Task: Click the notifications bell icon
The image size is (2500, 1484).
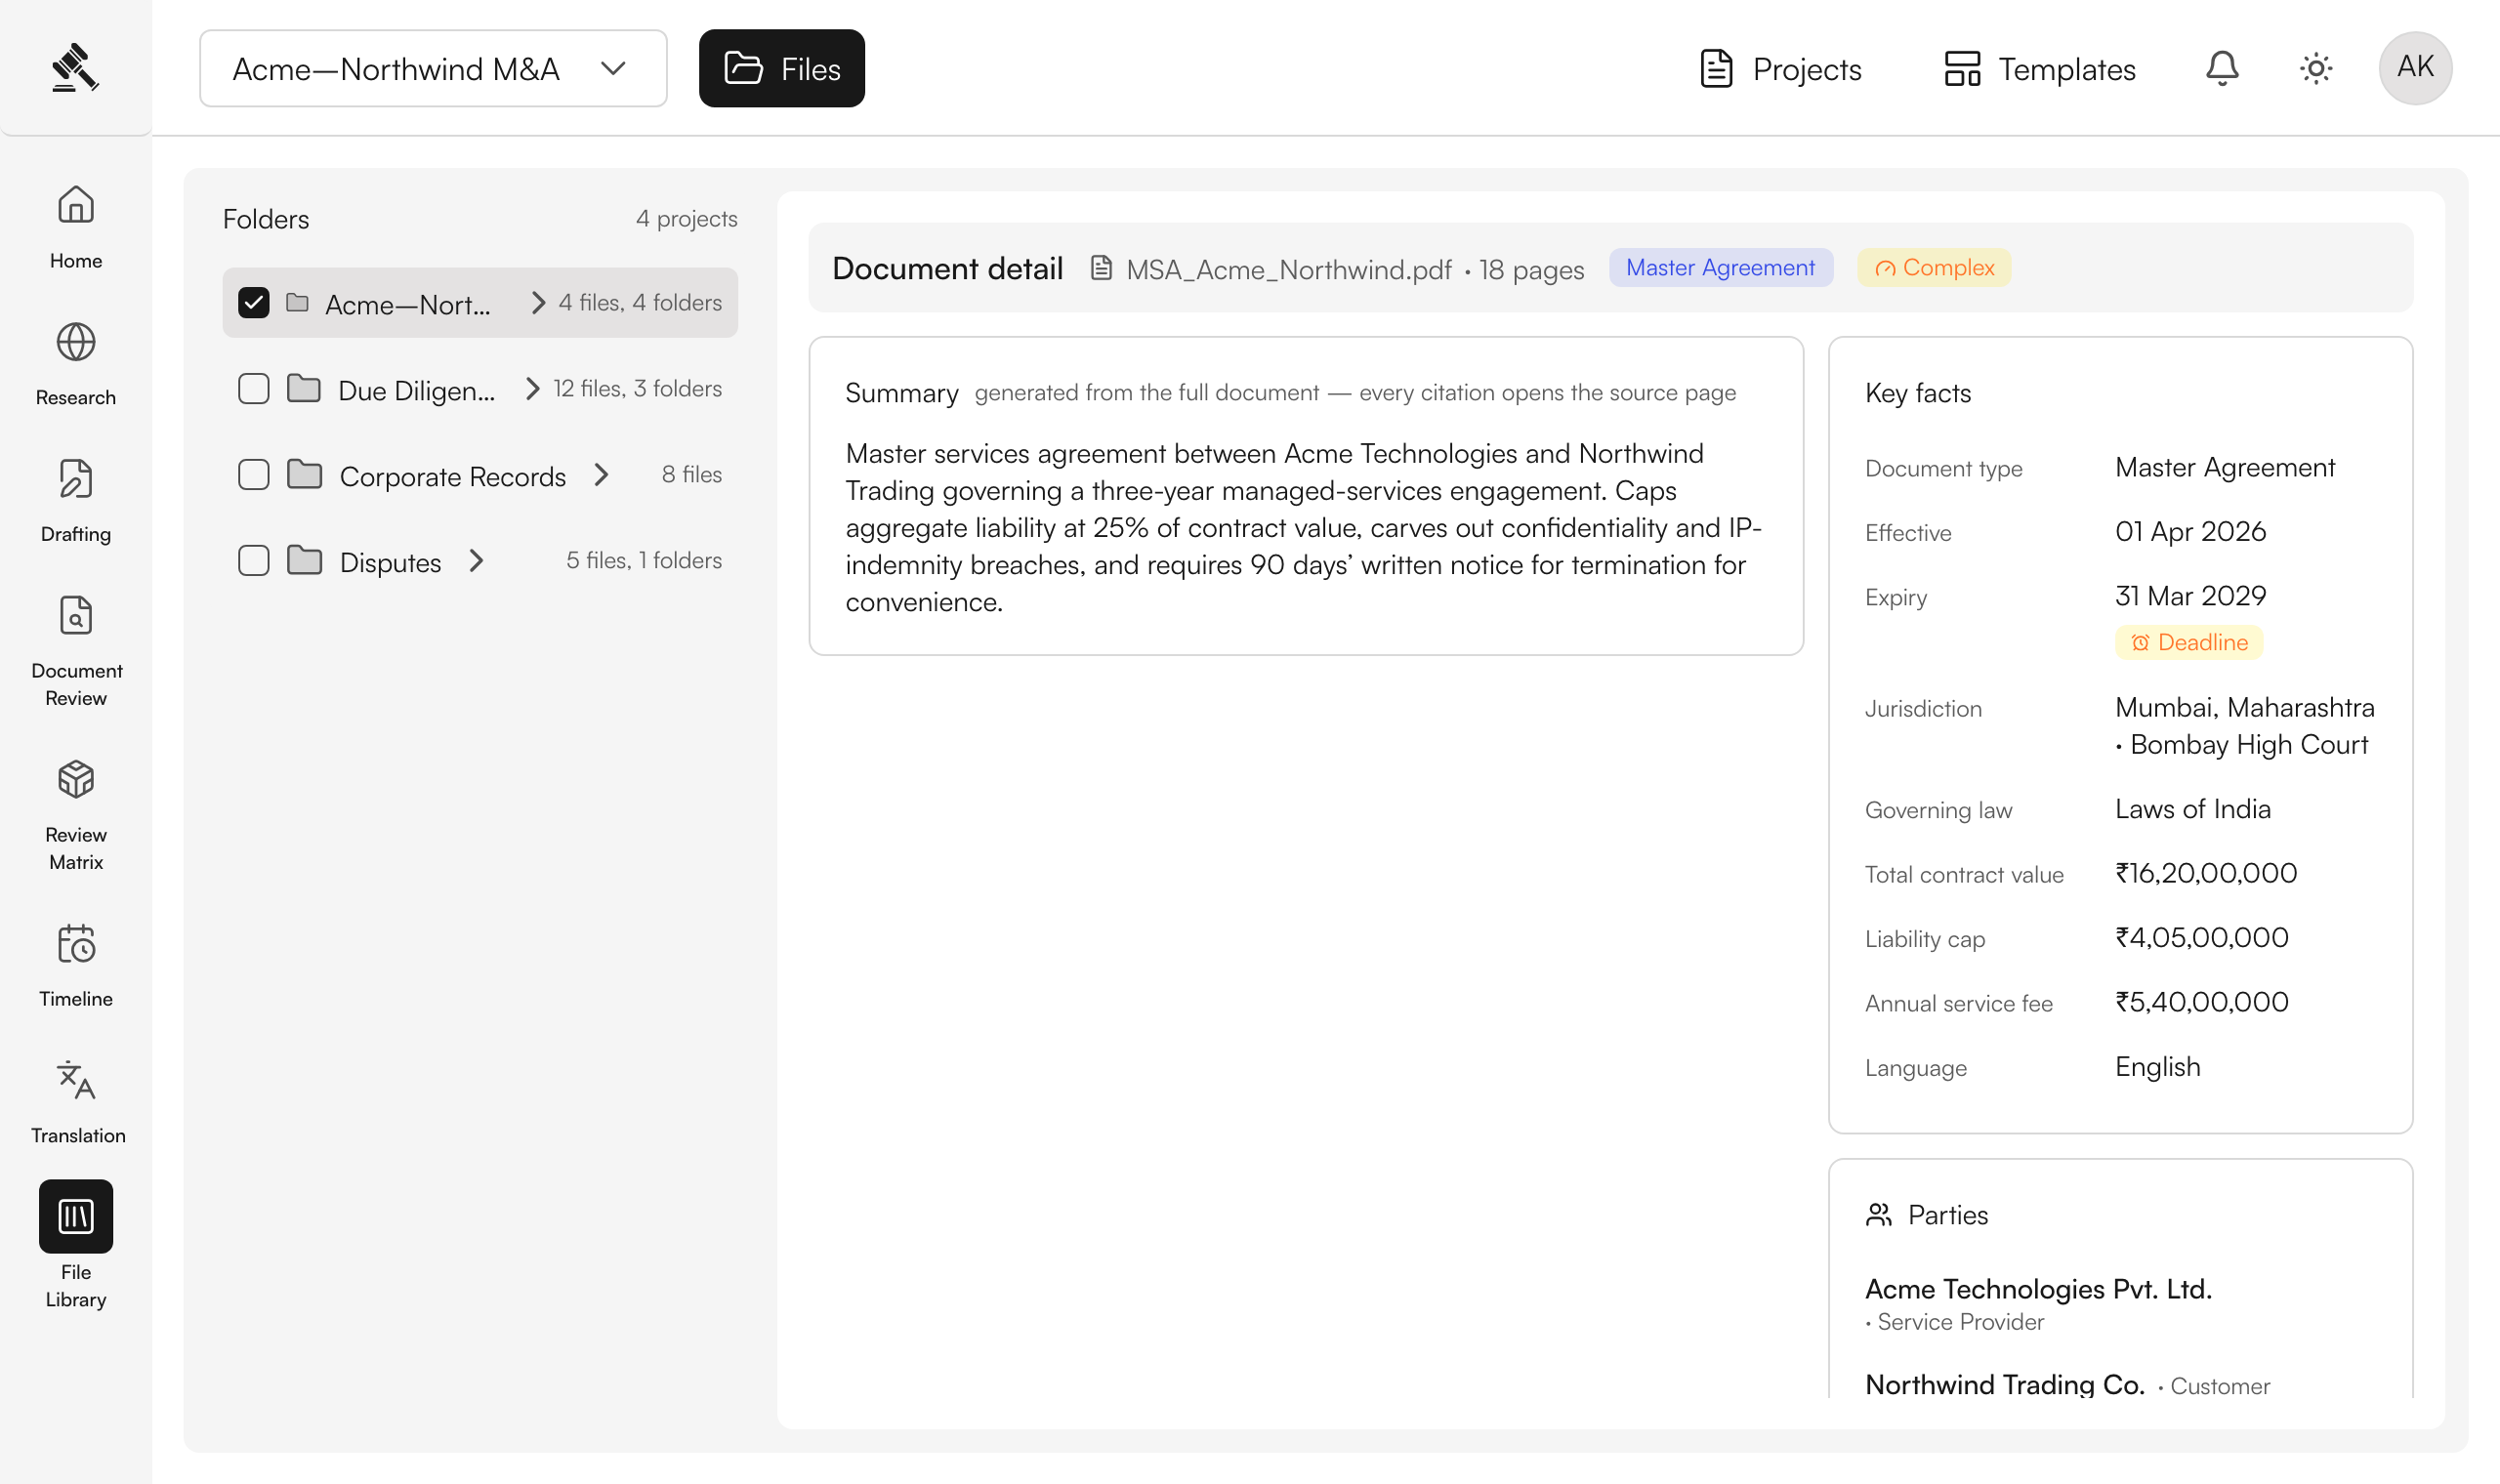Action: 2222,68
